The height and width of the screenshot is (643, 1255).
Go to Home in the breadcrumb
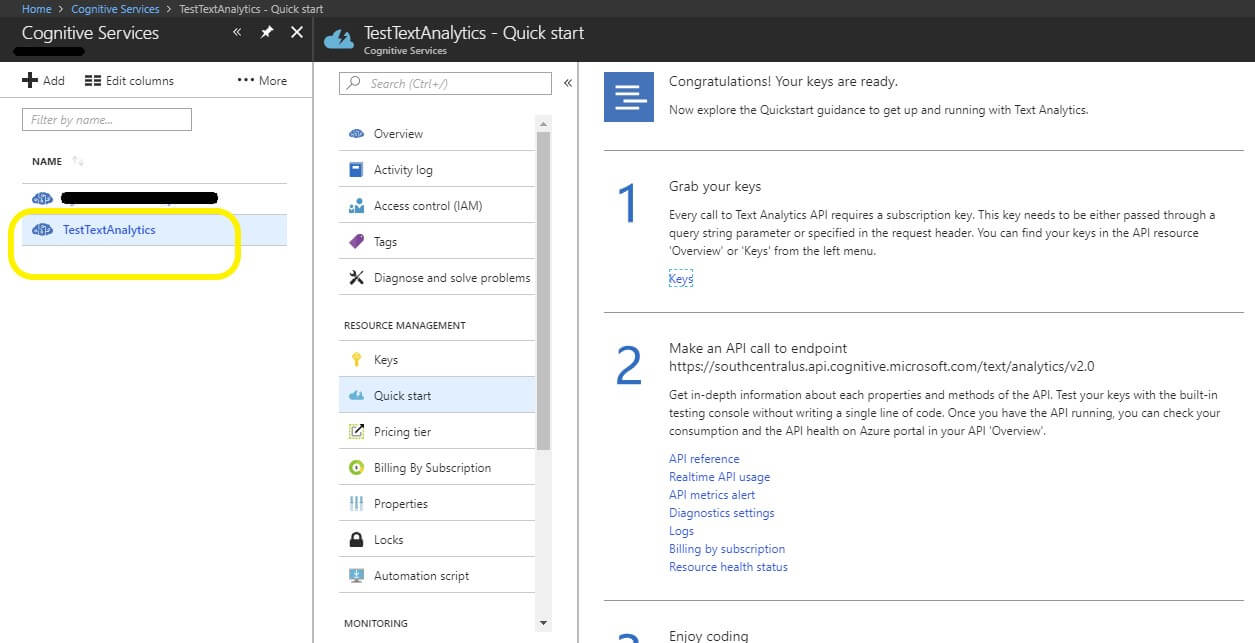point(37,9)
